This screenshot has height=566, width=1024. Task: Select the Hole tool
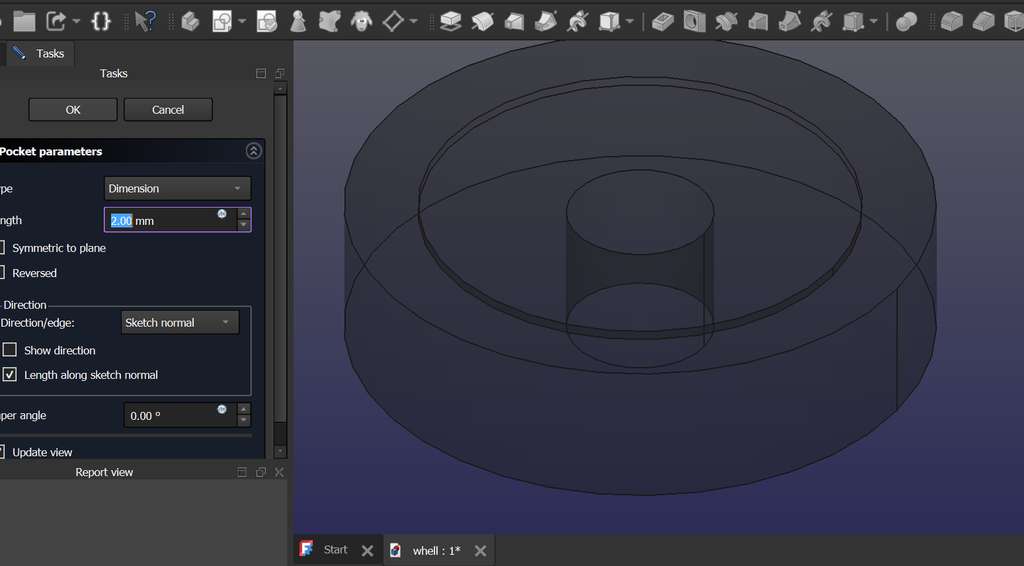(x=694, y=22)
